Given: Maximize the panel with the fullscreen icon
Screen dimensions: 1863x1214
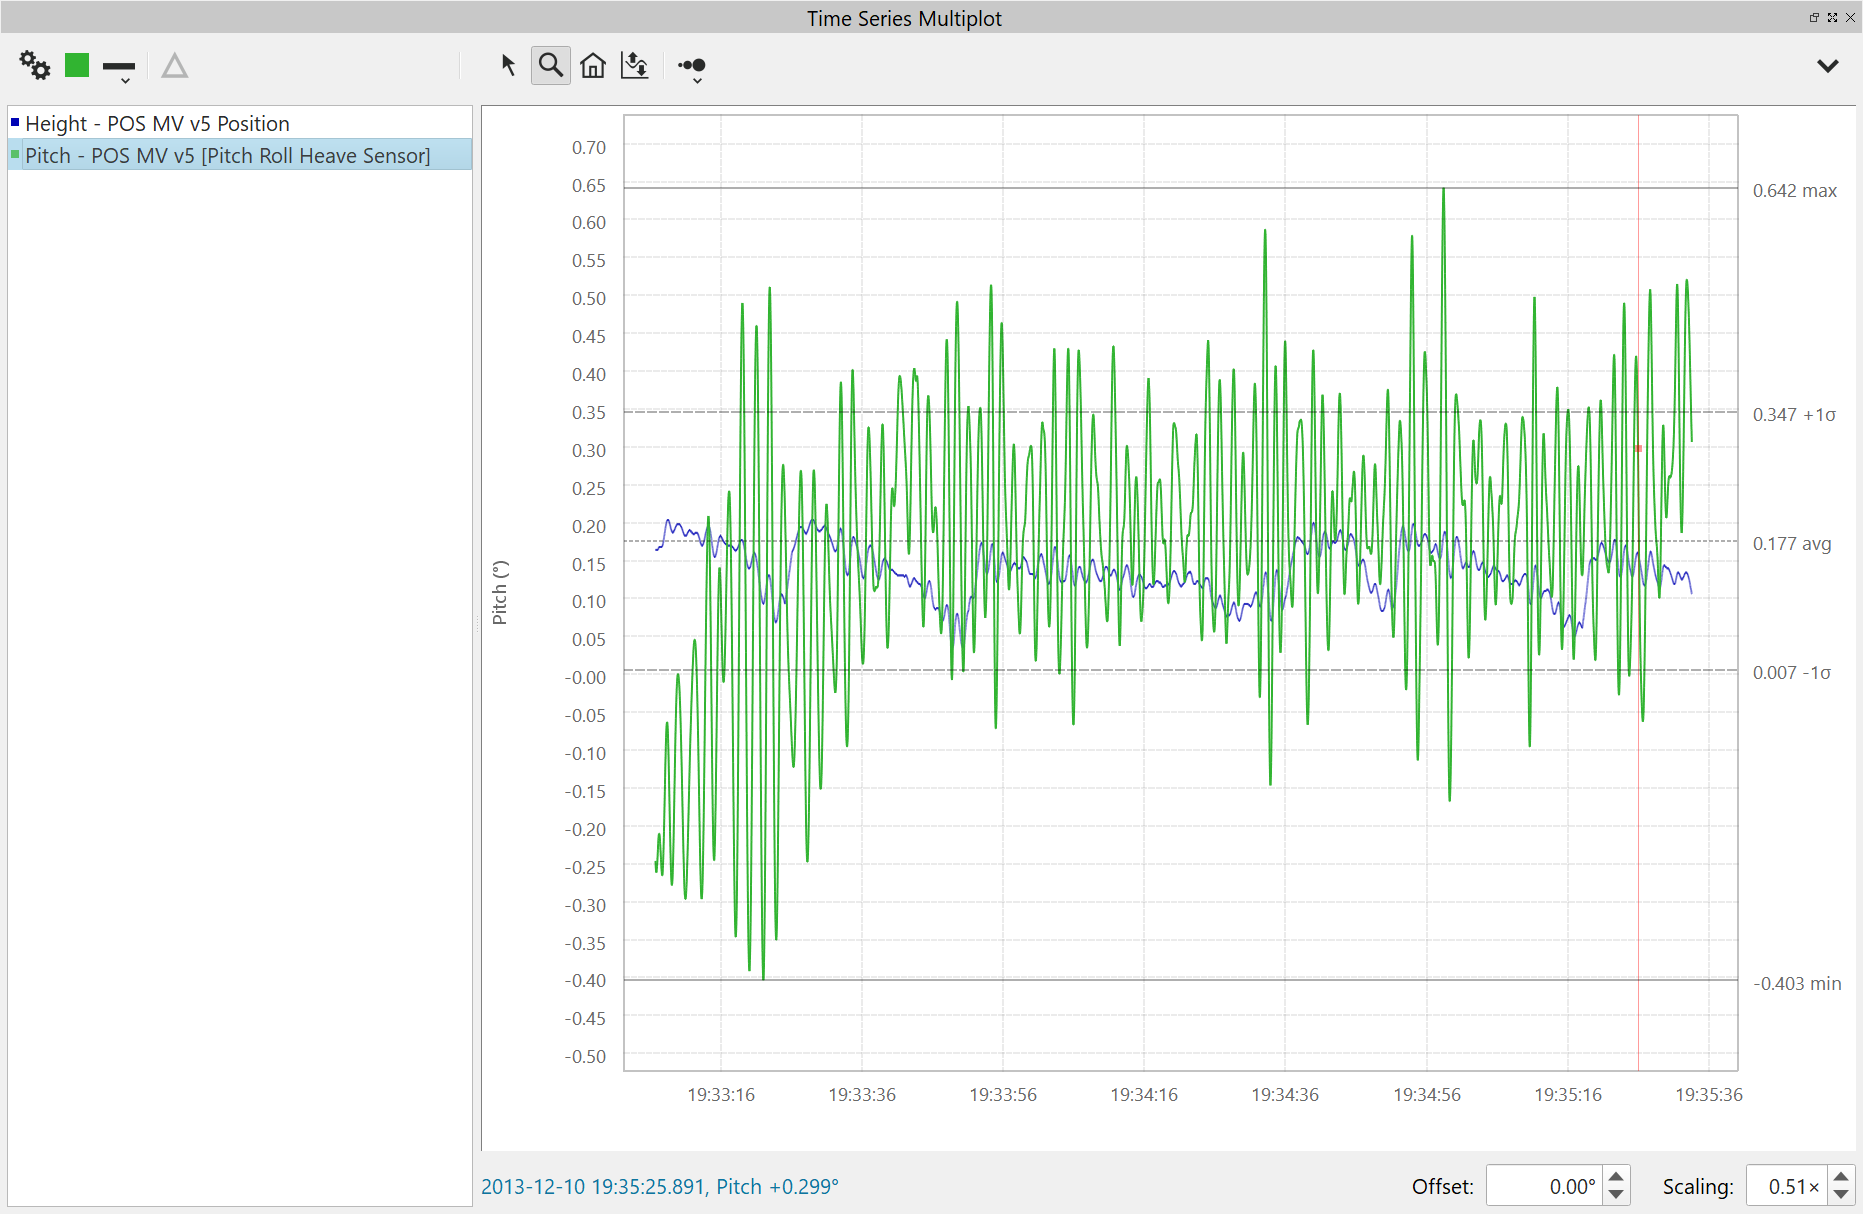Looking at the screenshot, I should (1832, 17).
